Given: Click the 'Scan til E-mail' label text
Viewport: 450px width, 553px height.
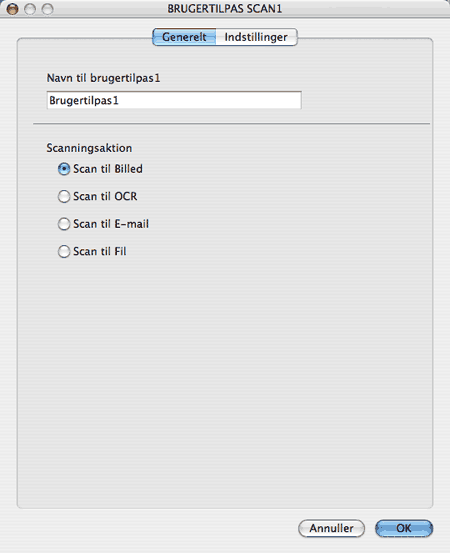Looking at the screenshot, I should pos(111,224).
